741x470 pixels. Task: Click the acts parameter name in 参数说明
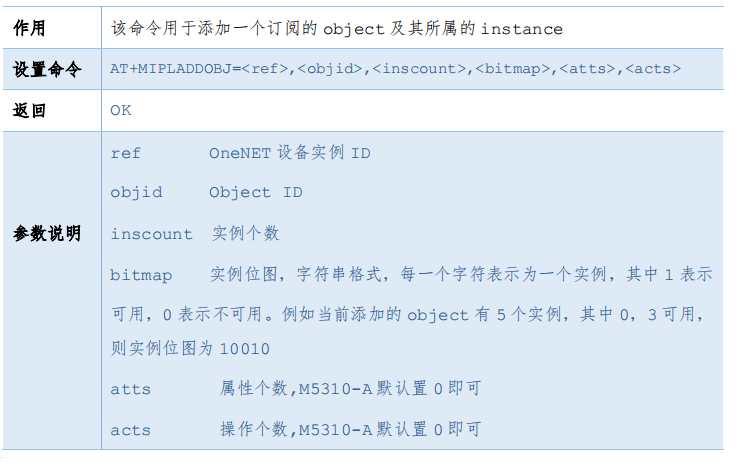pyautogui.click(x=130, y=430)
